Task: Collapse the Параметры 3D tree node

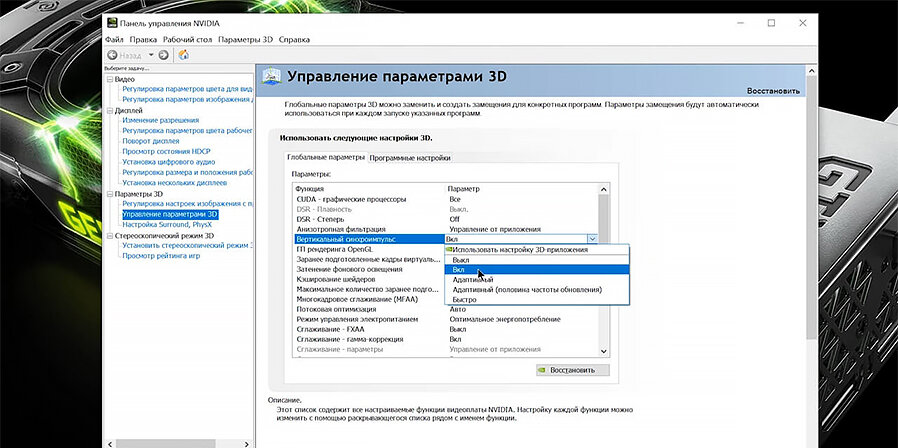Action: point(110,194)
